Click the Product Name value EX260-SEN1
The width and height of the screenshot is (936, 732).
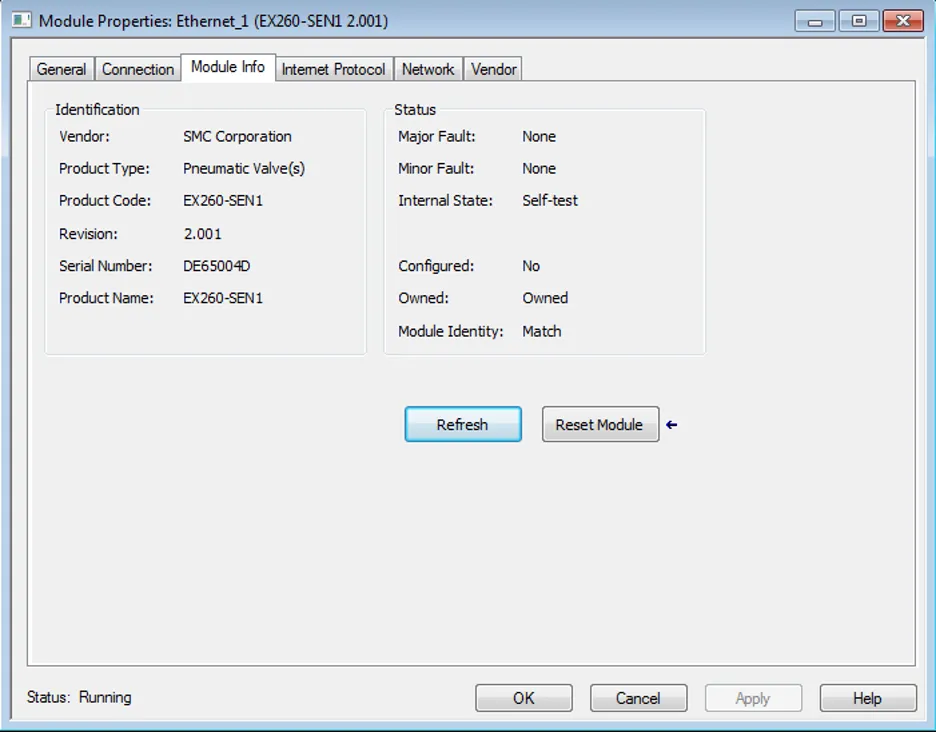click(223, 298)
